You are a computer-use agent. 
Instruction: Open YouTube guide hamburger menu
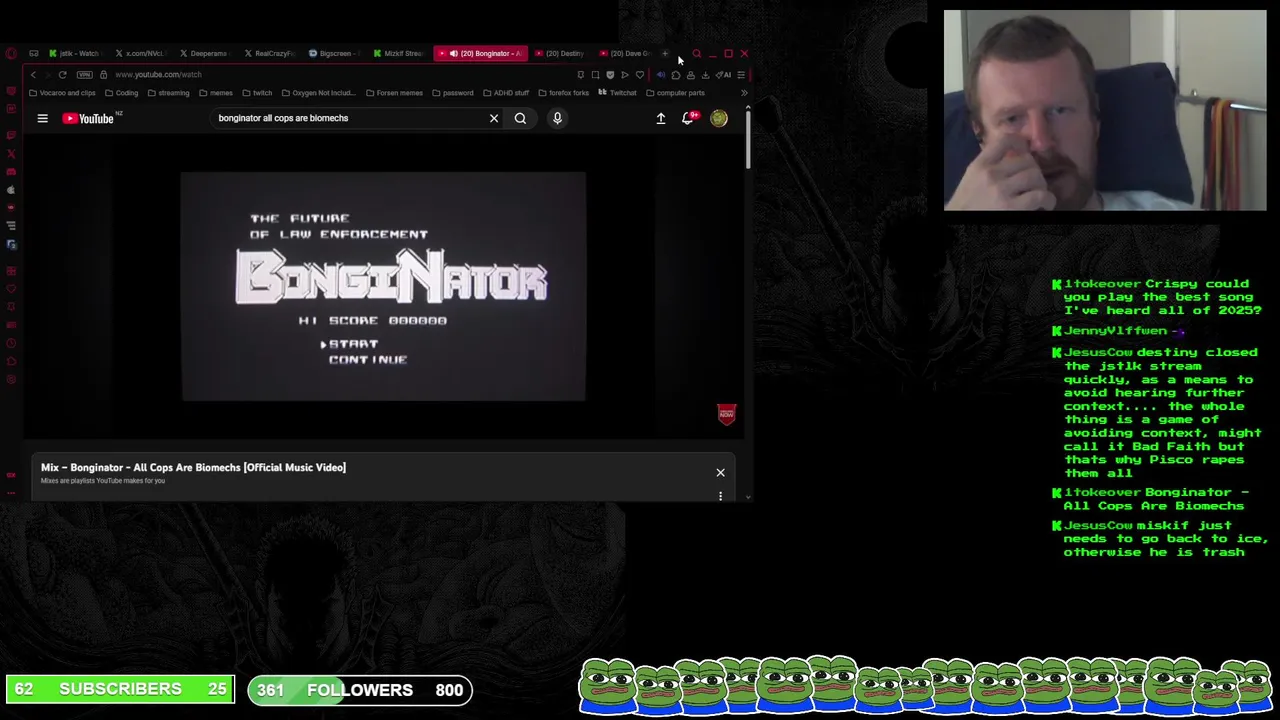click(42, 118)
